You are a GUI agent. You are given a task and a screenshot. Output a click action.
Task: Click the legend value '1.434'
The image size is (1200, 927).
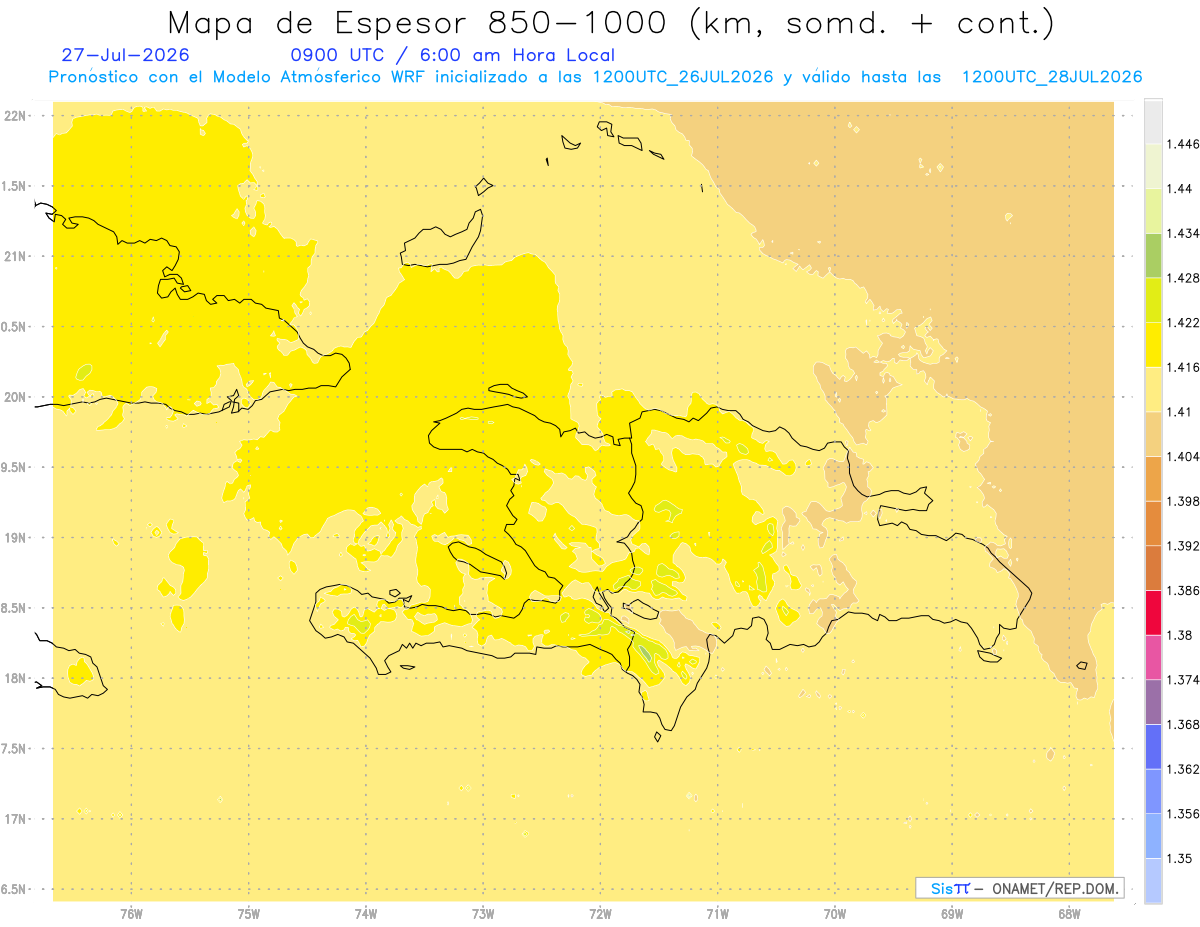pos(1183,233)
